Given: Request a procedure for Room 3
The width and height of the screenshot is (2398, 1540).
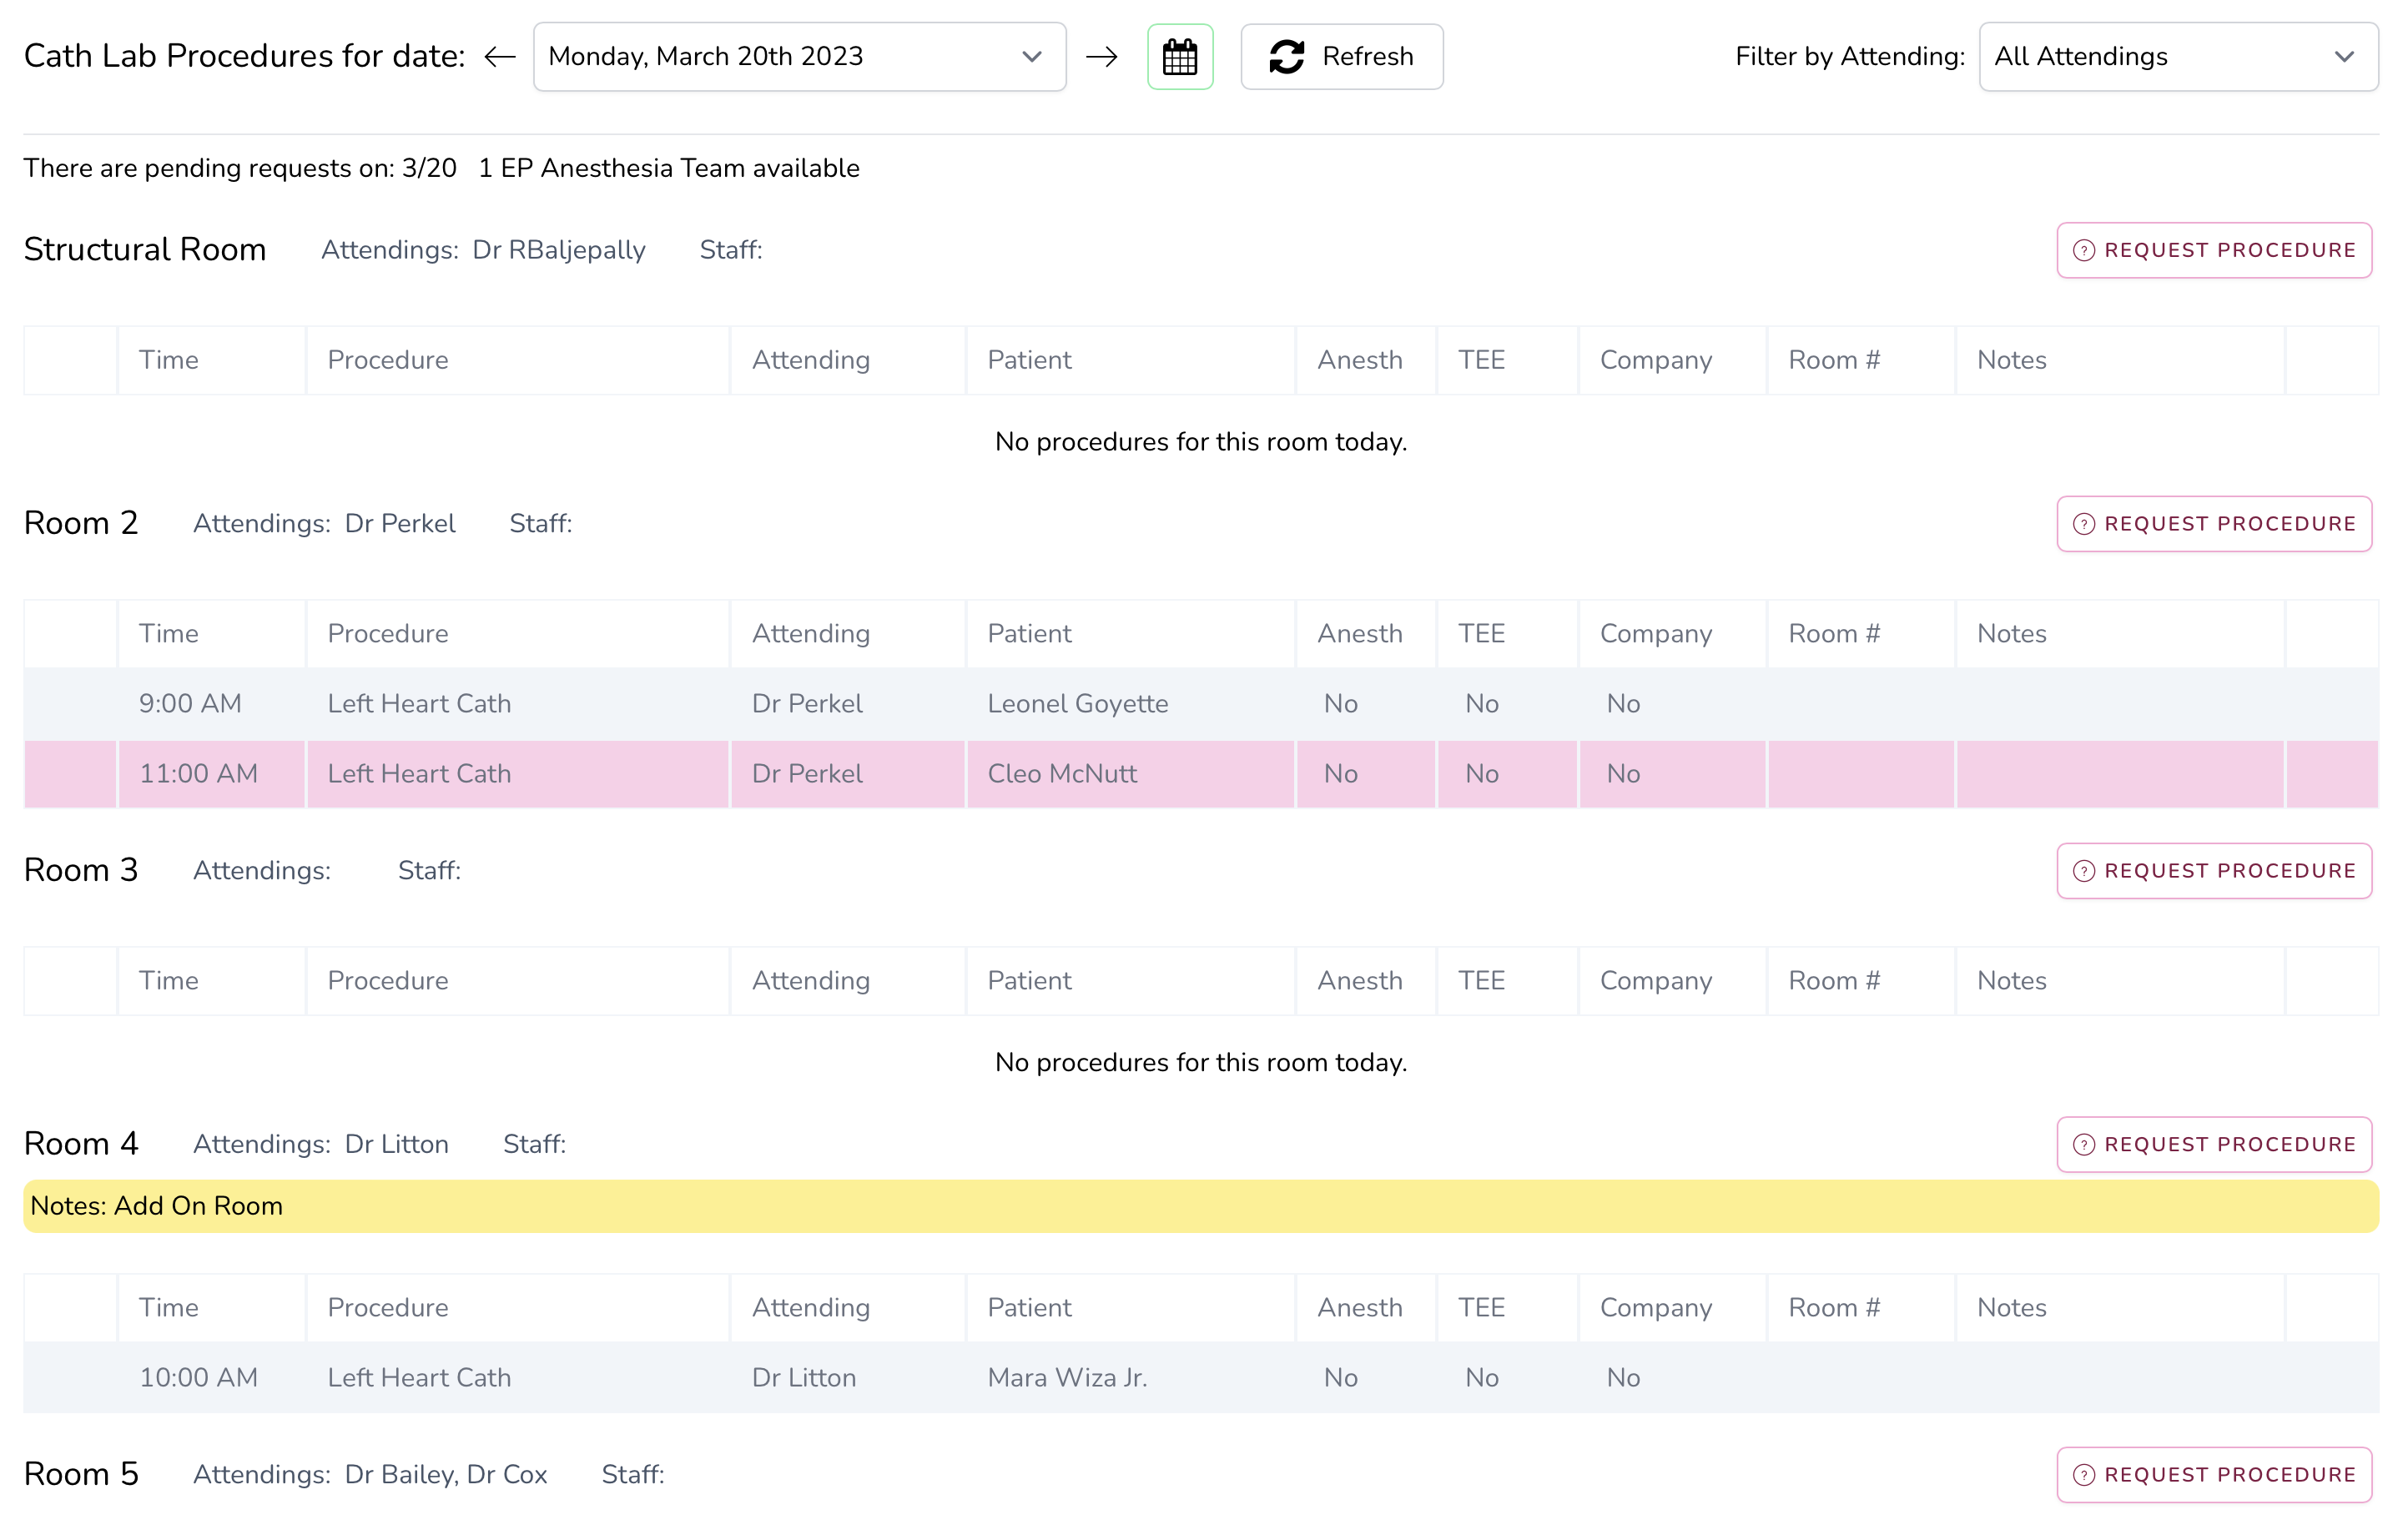Looking at the screenshot, I should [x=2212, y=870].
